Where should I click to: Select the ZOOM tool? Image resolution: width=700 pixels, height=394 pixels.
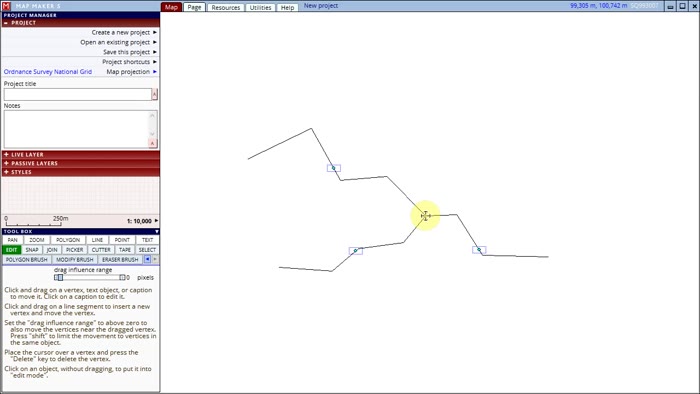click(37, 240)
